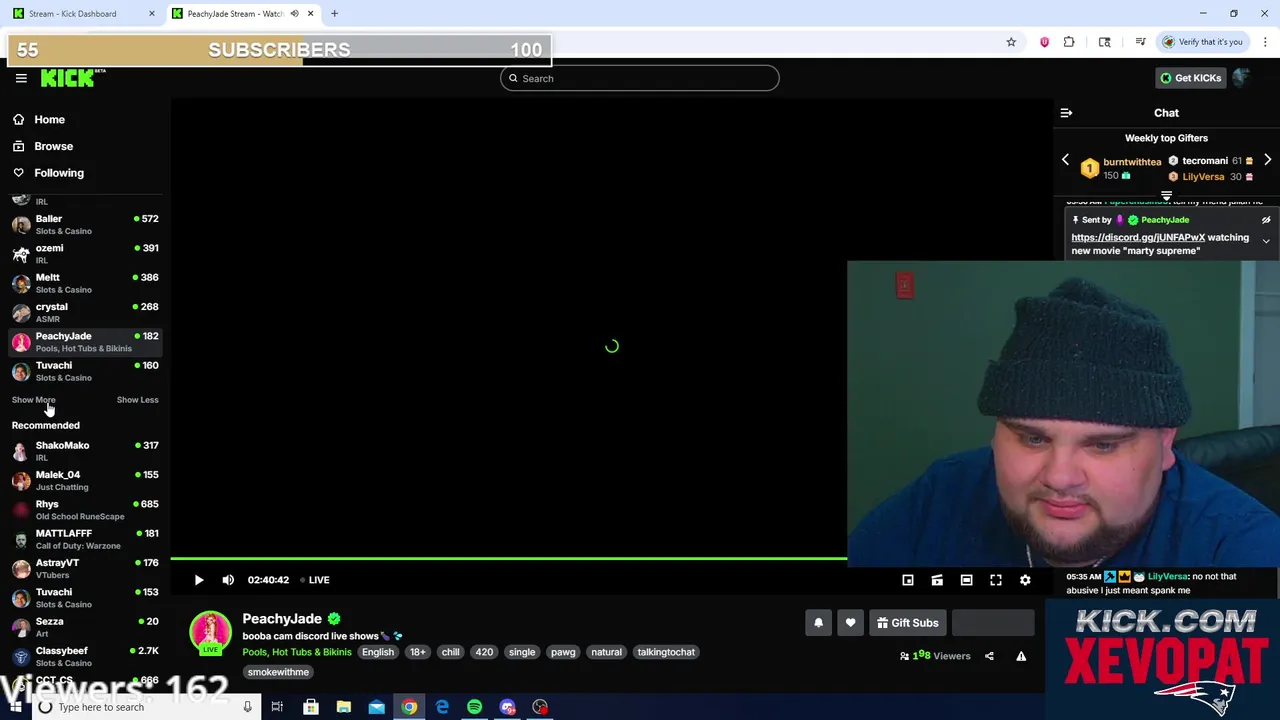The height and width of the screenshot is (720, 1280).
Task: Report stream using warning triangle icon
Action: tap(1021, 656)
